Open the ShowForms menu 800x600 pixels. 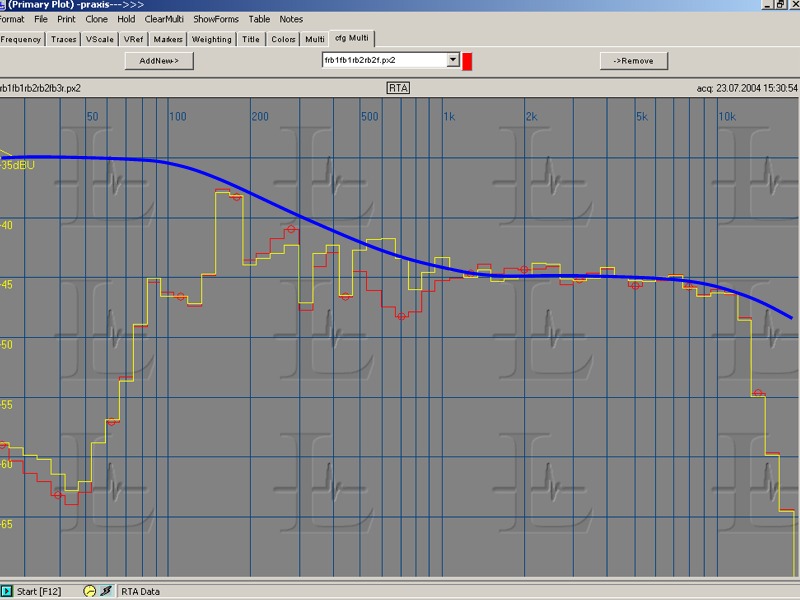pyautogui.click(x=216, y=19)
